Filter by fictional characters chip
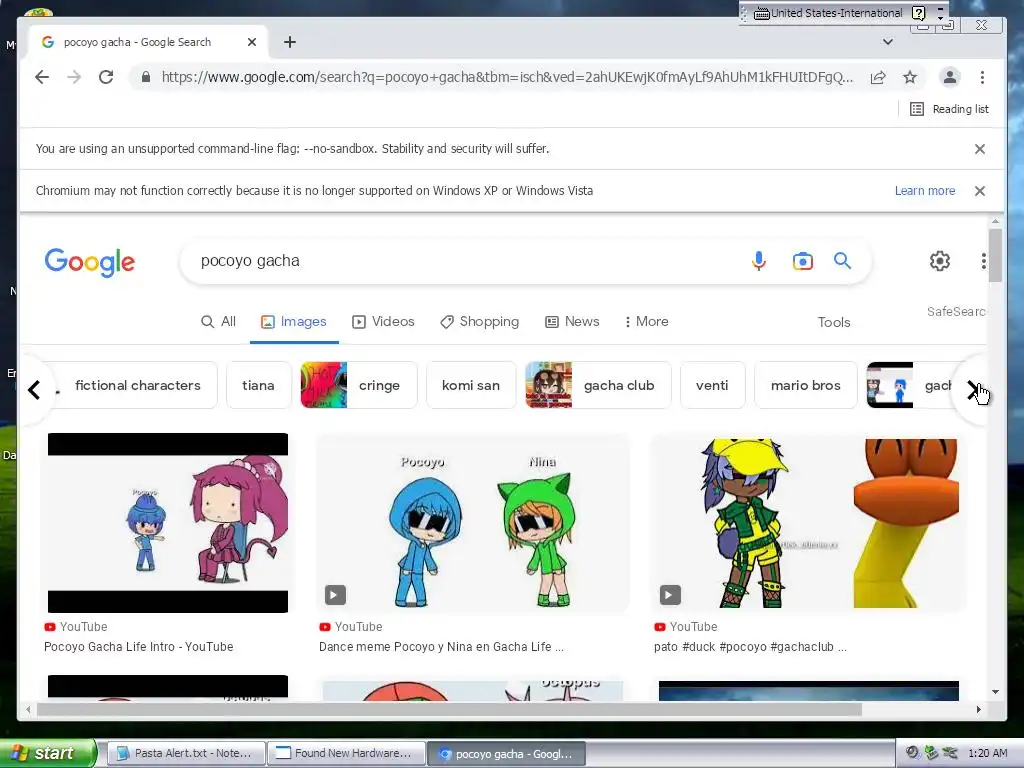 point(136,385)
